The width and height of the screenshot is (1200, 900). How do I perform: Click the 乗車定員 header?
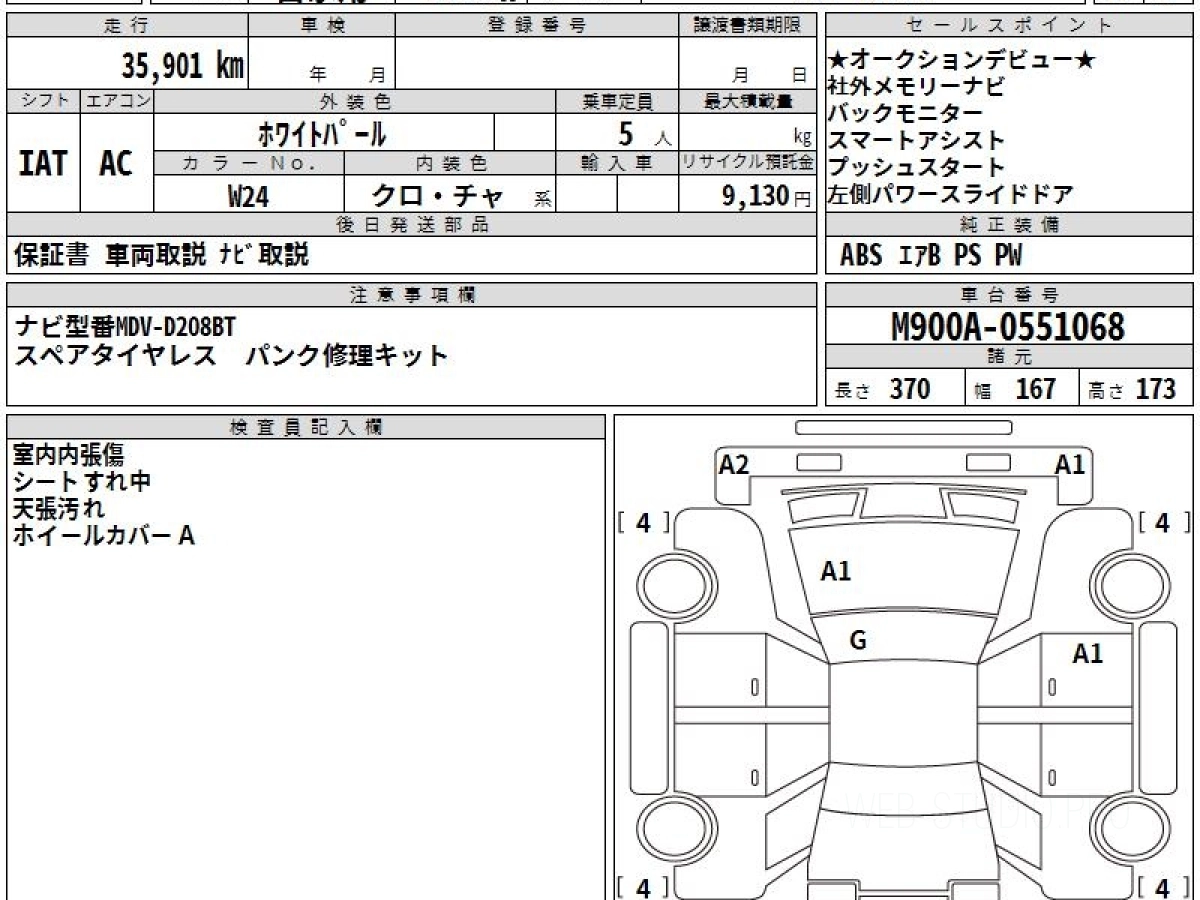(x=617, y=101)
